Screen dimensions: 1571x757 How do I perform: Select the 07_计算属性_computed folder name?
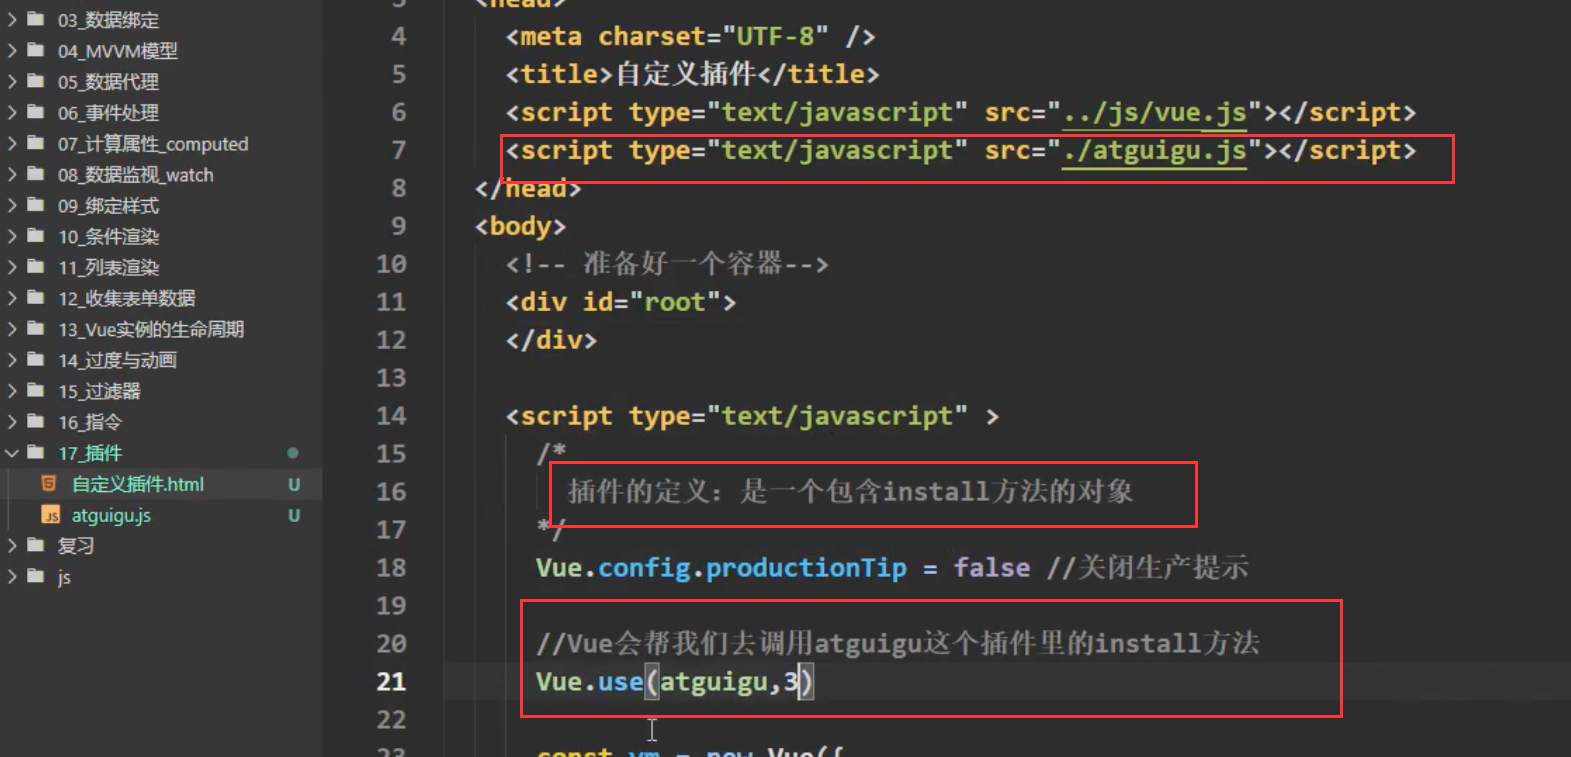(153, 144)
